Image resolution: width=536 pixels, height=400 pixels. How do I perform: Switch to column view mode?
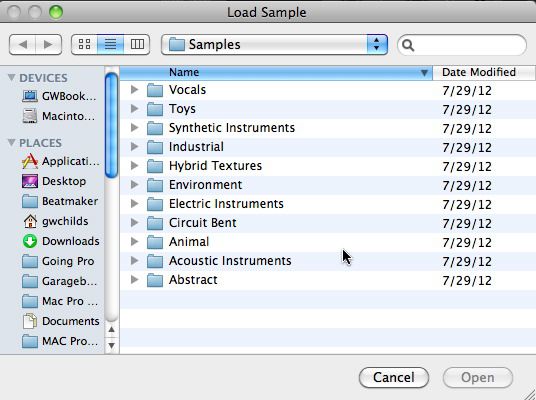pyautogui.click(x=137, y=44)
